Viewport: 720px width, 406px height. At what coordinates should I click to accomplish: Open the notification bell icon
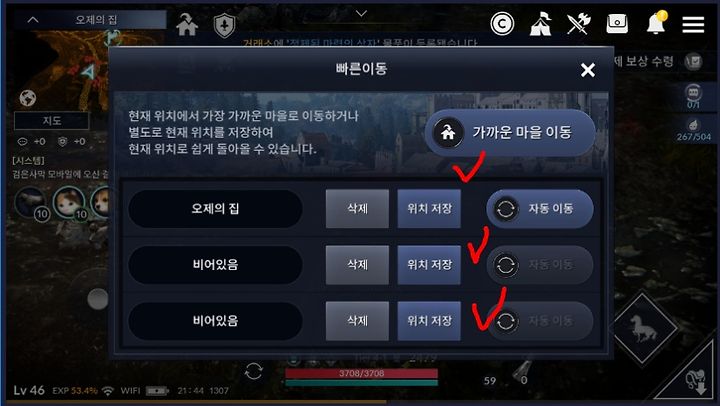(656, 23)
